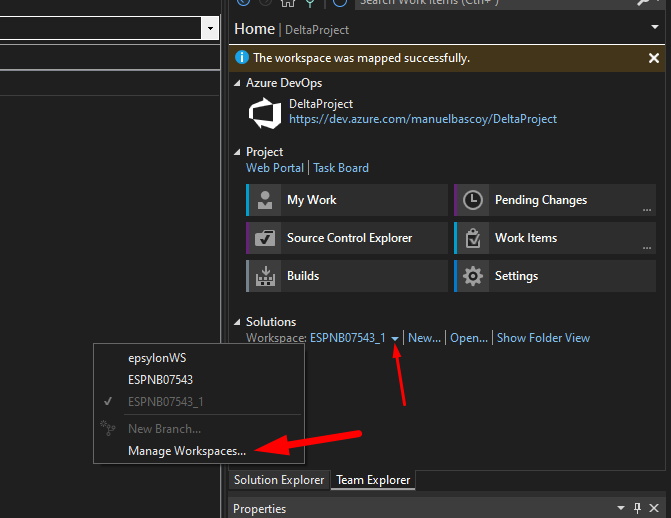Screen dimensions: 671x518
Task: Collapse the Solutions section
Action: click(238, 322)
